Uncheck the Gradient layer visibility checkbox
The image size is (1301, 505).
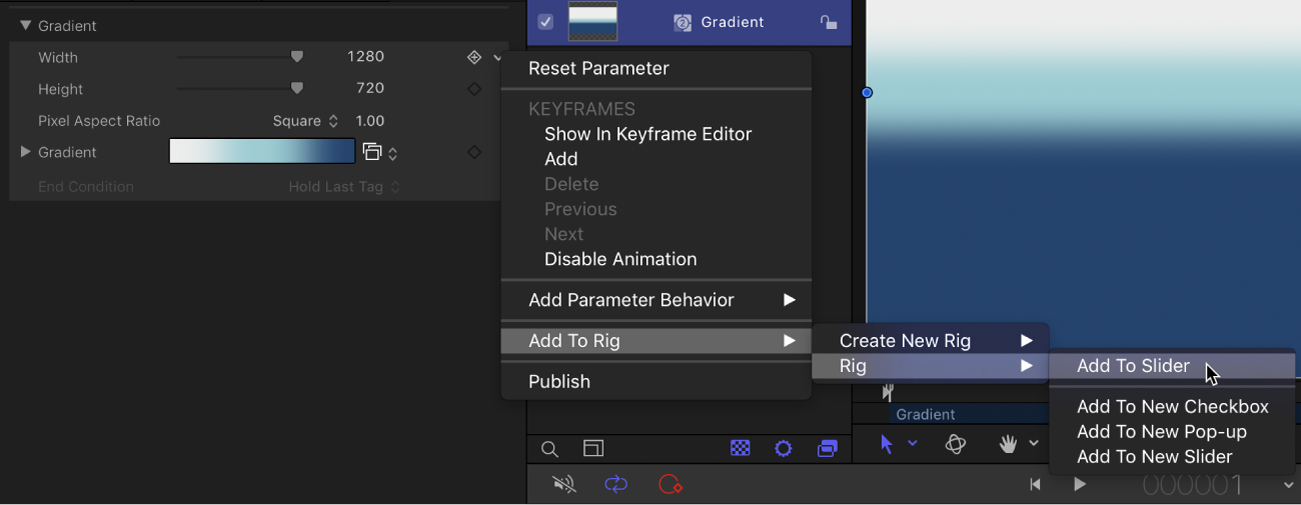coord(546,22)
